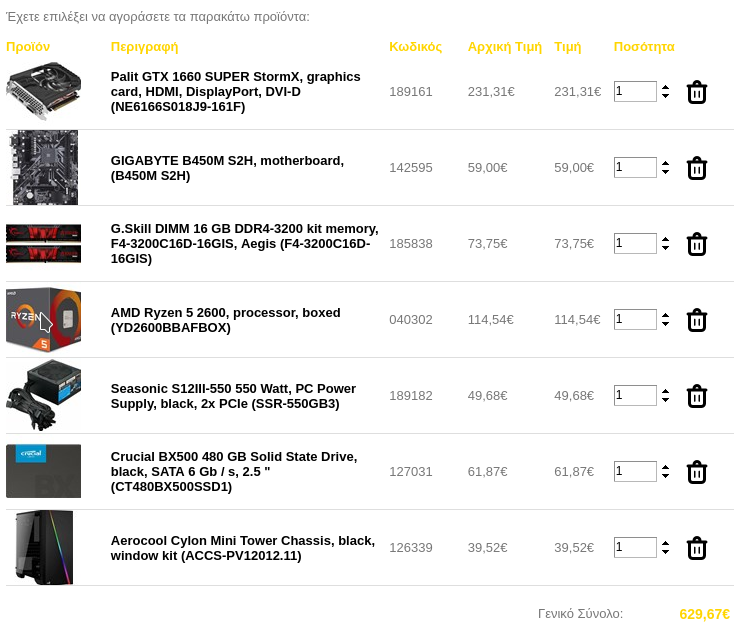Click trash icon for G.Skill DDR4-3200 memory

696,244
